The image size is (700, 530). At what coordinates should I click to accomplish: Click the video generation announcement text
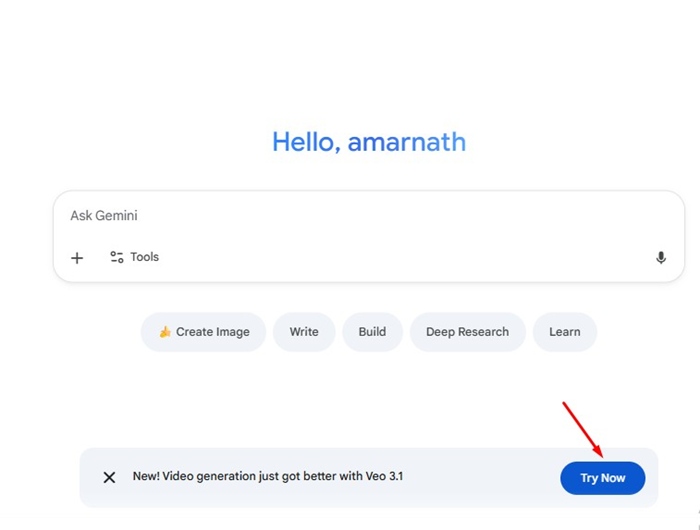(x=267, y=477)
